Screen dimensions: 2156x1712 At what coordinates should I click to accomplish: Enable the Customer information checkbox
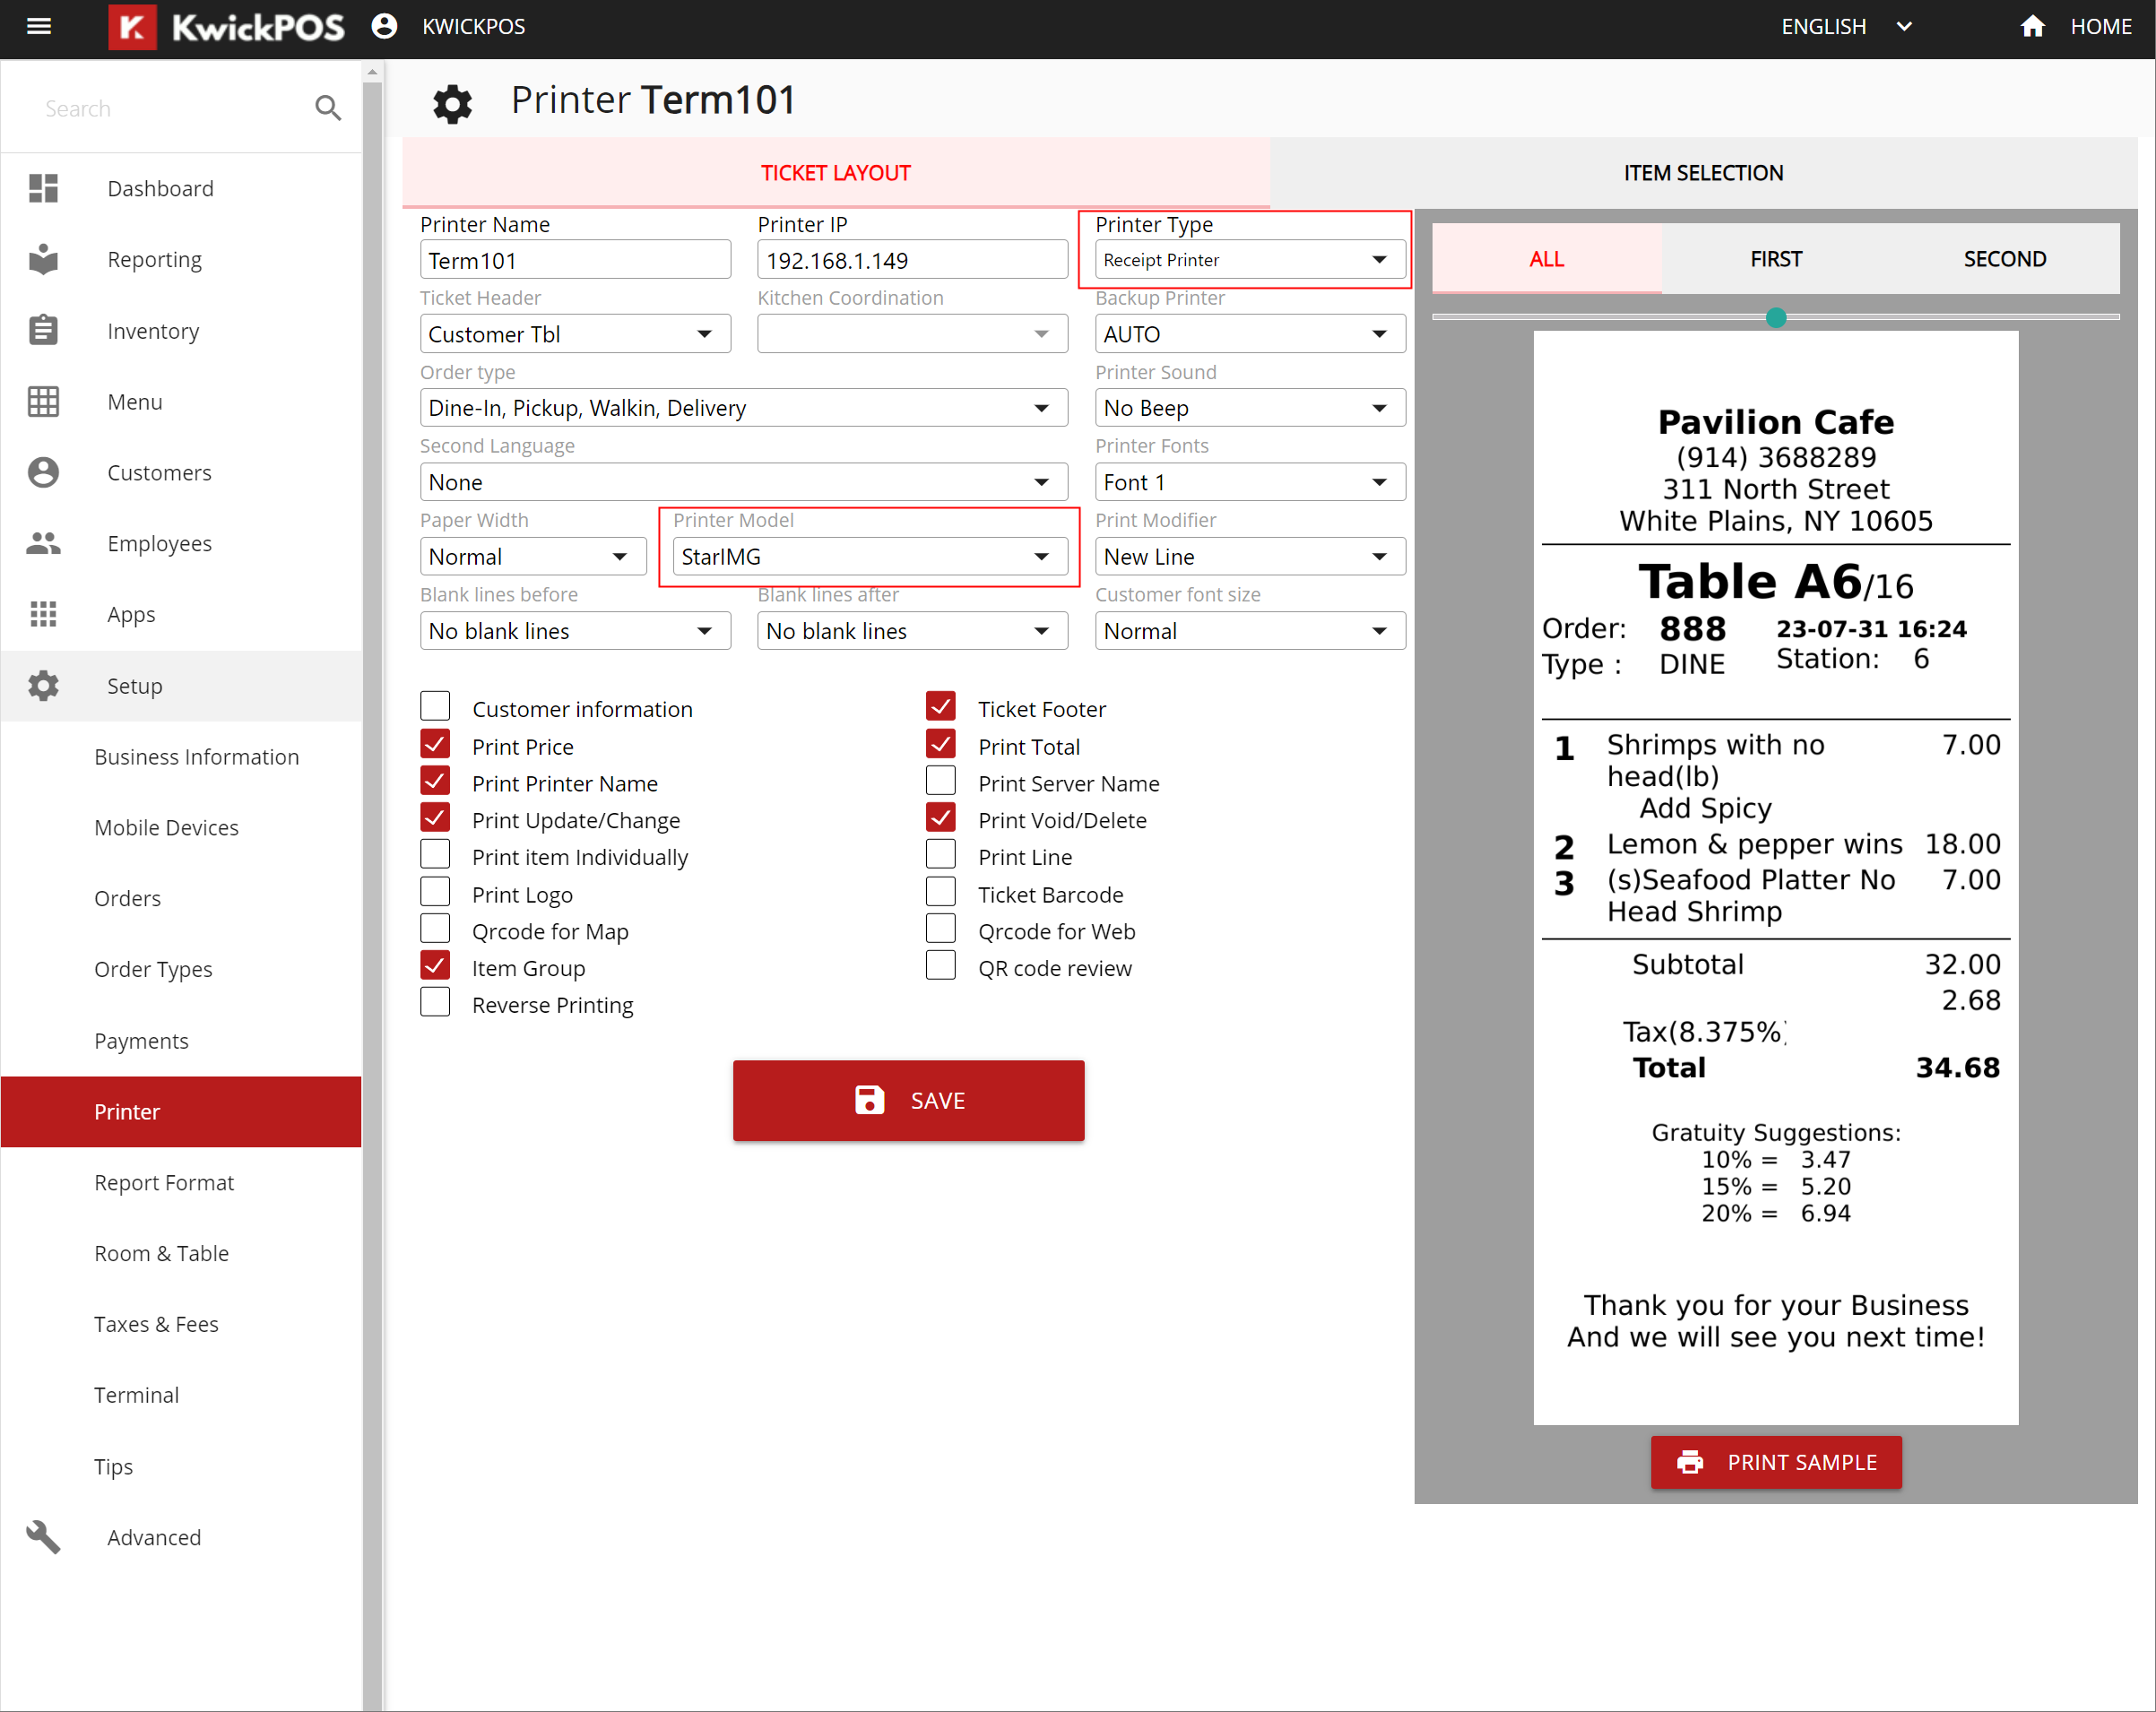[x=435, y=706]
